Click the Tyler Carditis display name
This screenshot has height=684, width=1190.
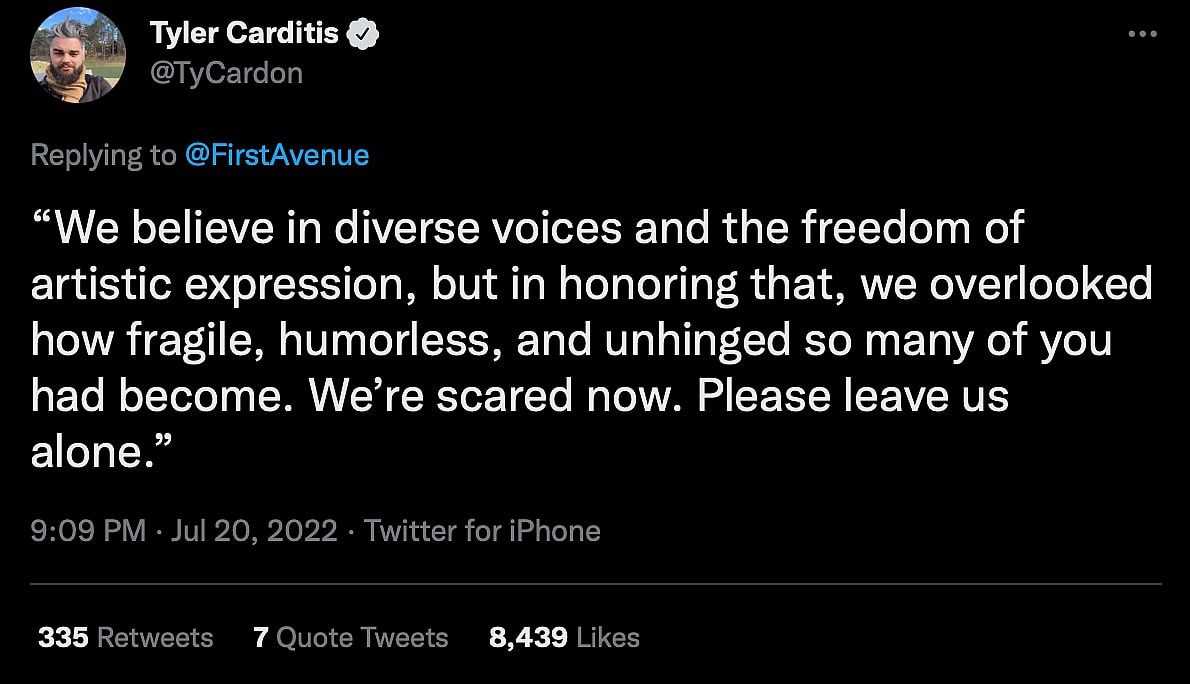(x=246, y=34)
